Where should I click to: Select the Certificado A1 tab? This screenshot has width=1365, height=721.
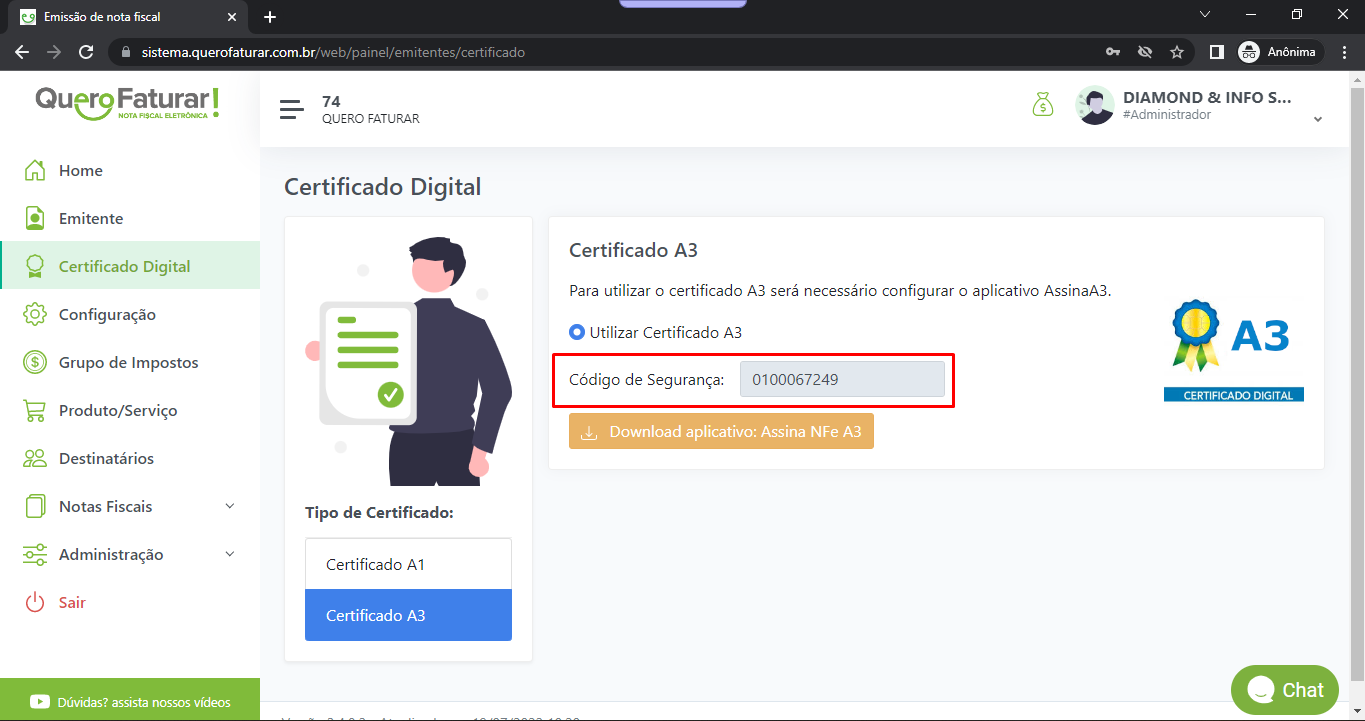[x=408, y=564]
